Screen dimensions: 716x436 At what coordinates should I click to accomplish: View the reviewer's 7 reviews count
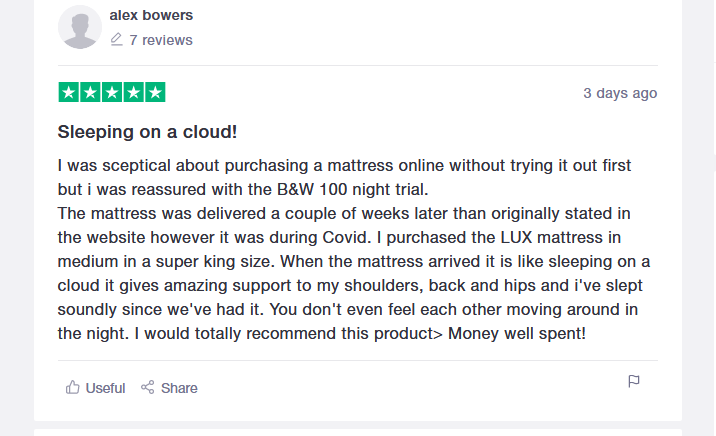(161, 40)
